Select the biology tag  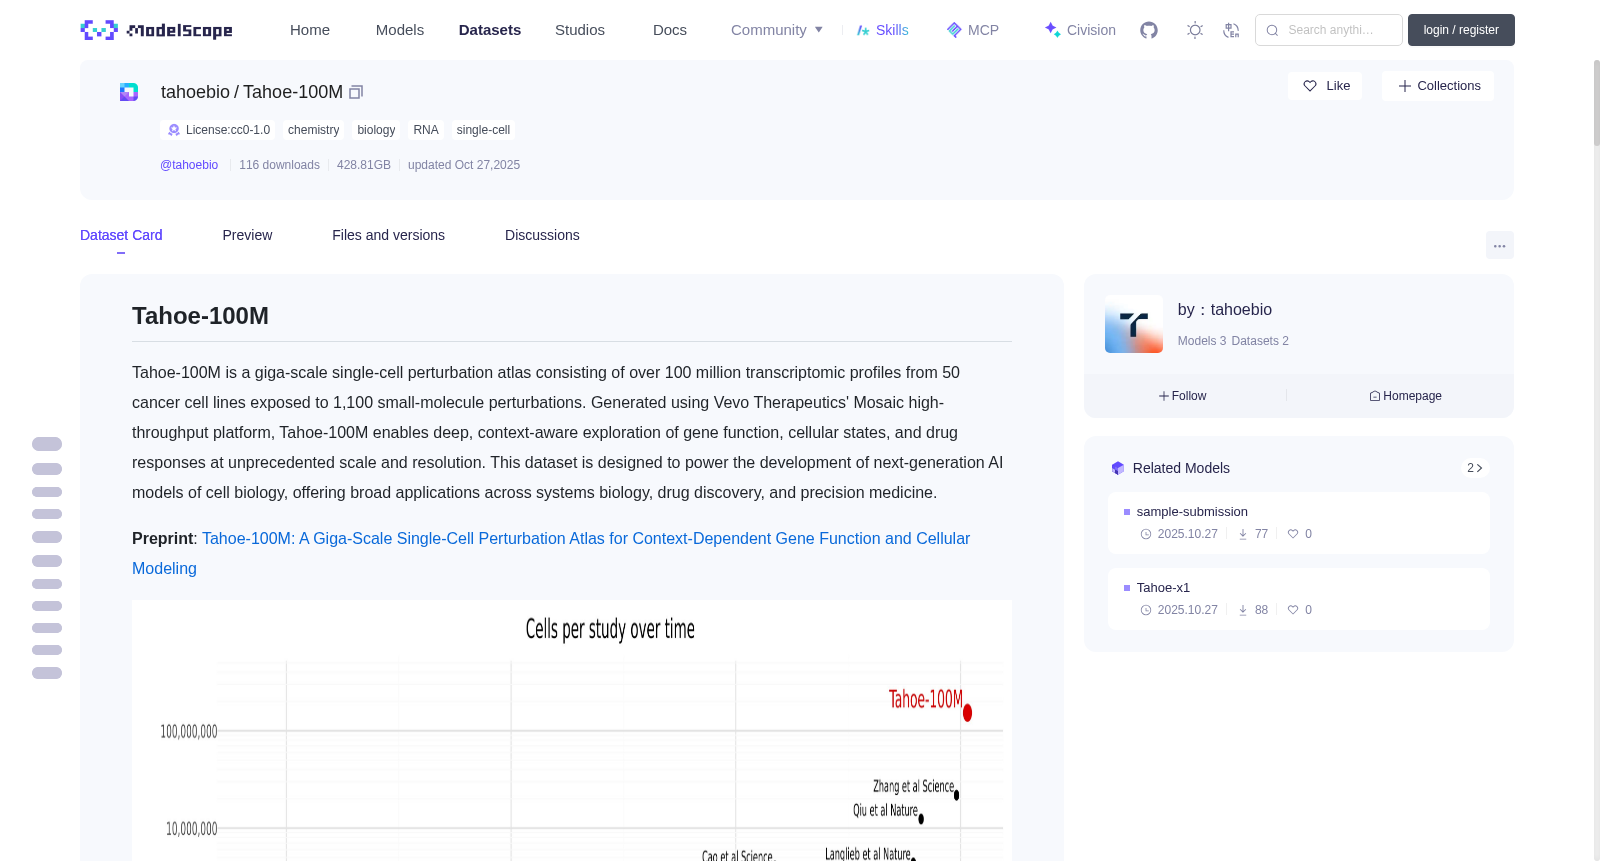point(376,130)
